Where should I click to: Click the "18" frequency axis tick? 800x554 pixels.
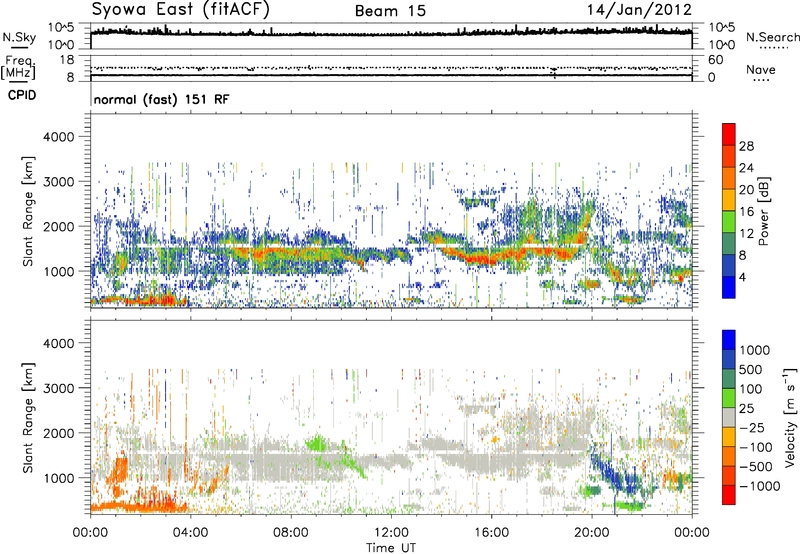(x=66, y=60)
